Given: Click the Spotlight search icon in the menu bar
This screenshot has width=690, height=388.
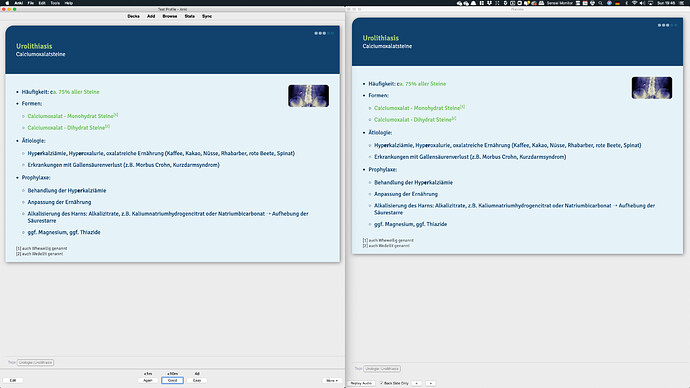Looking at the screenshot, I should click(x=600, y=3).
